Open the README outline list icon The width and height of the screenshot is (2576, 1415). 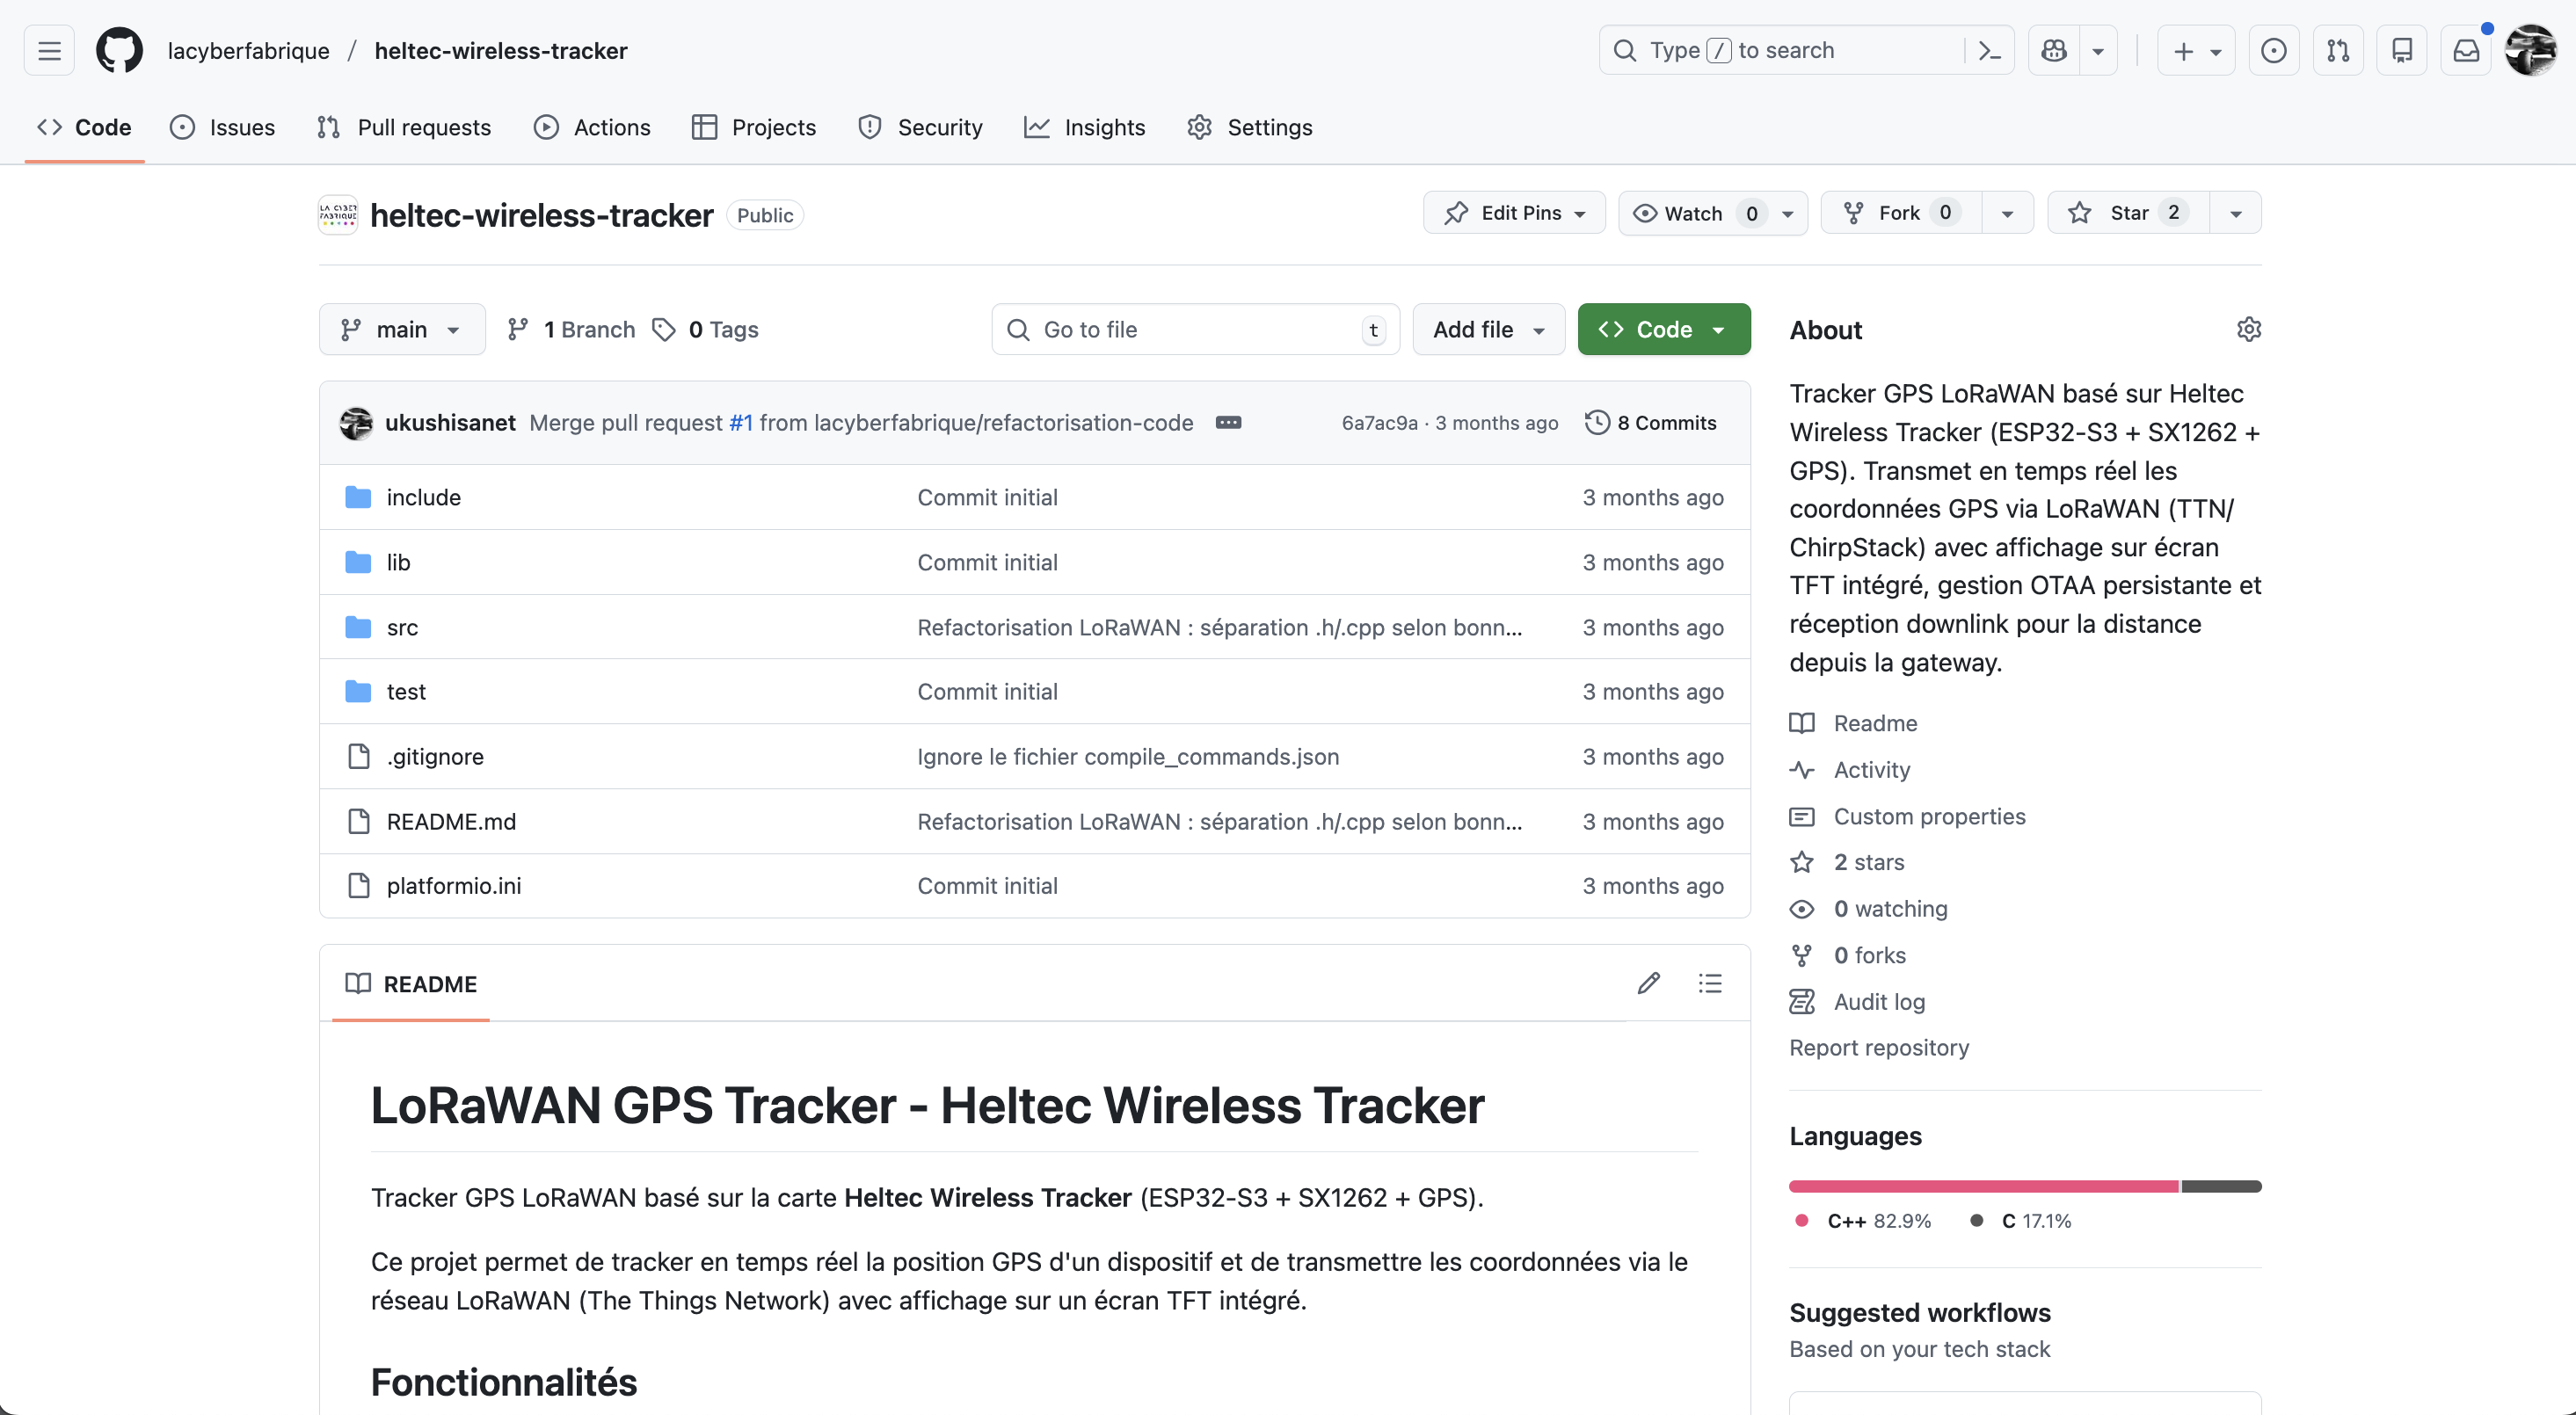point(1710,983)
